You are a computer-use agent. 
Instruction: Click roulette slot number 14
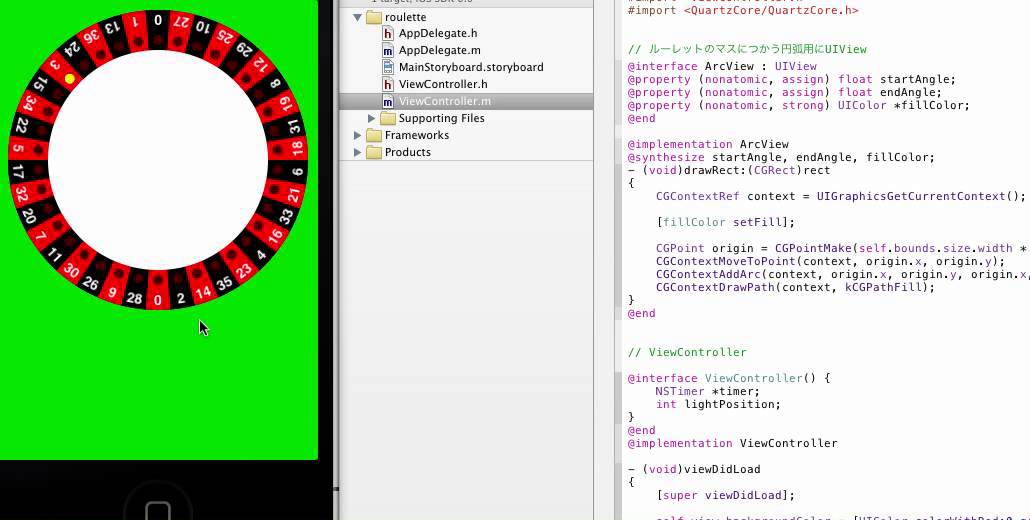pos(203,290)
